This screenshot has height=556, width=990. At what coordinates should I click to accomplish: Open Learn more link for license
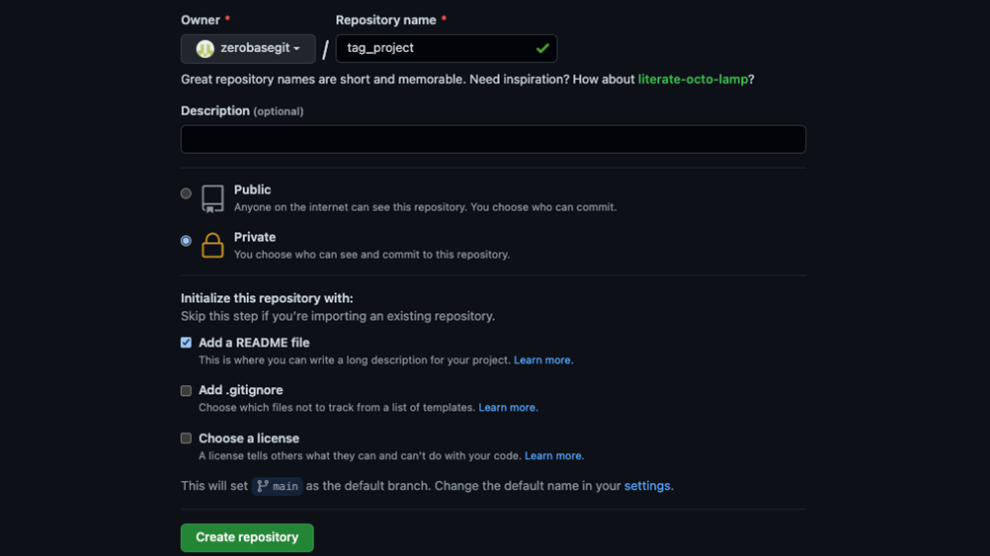(x=553, y=456)
